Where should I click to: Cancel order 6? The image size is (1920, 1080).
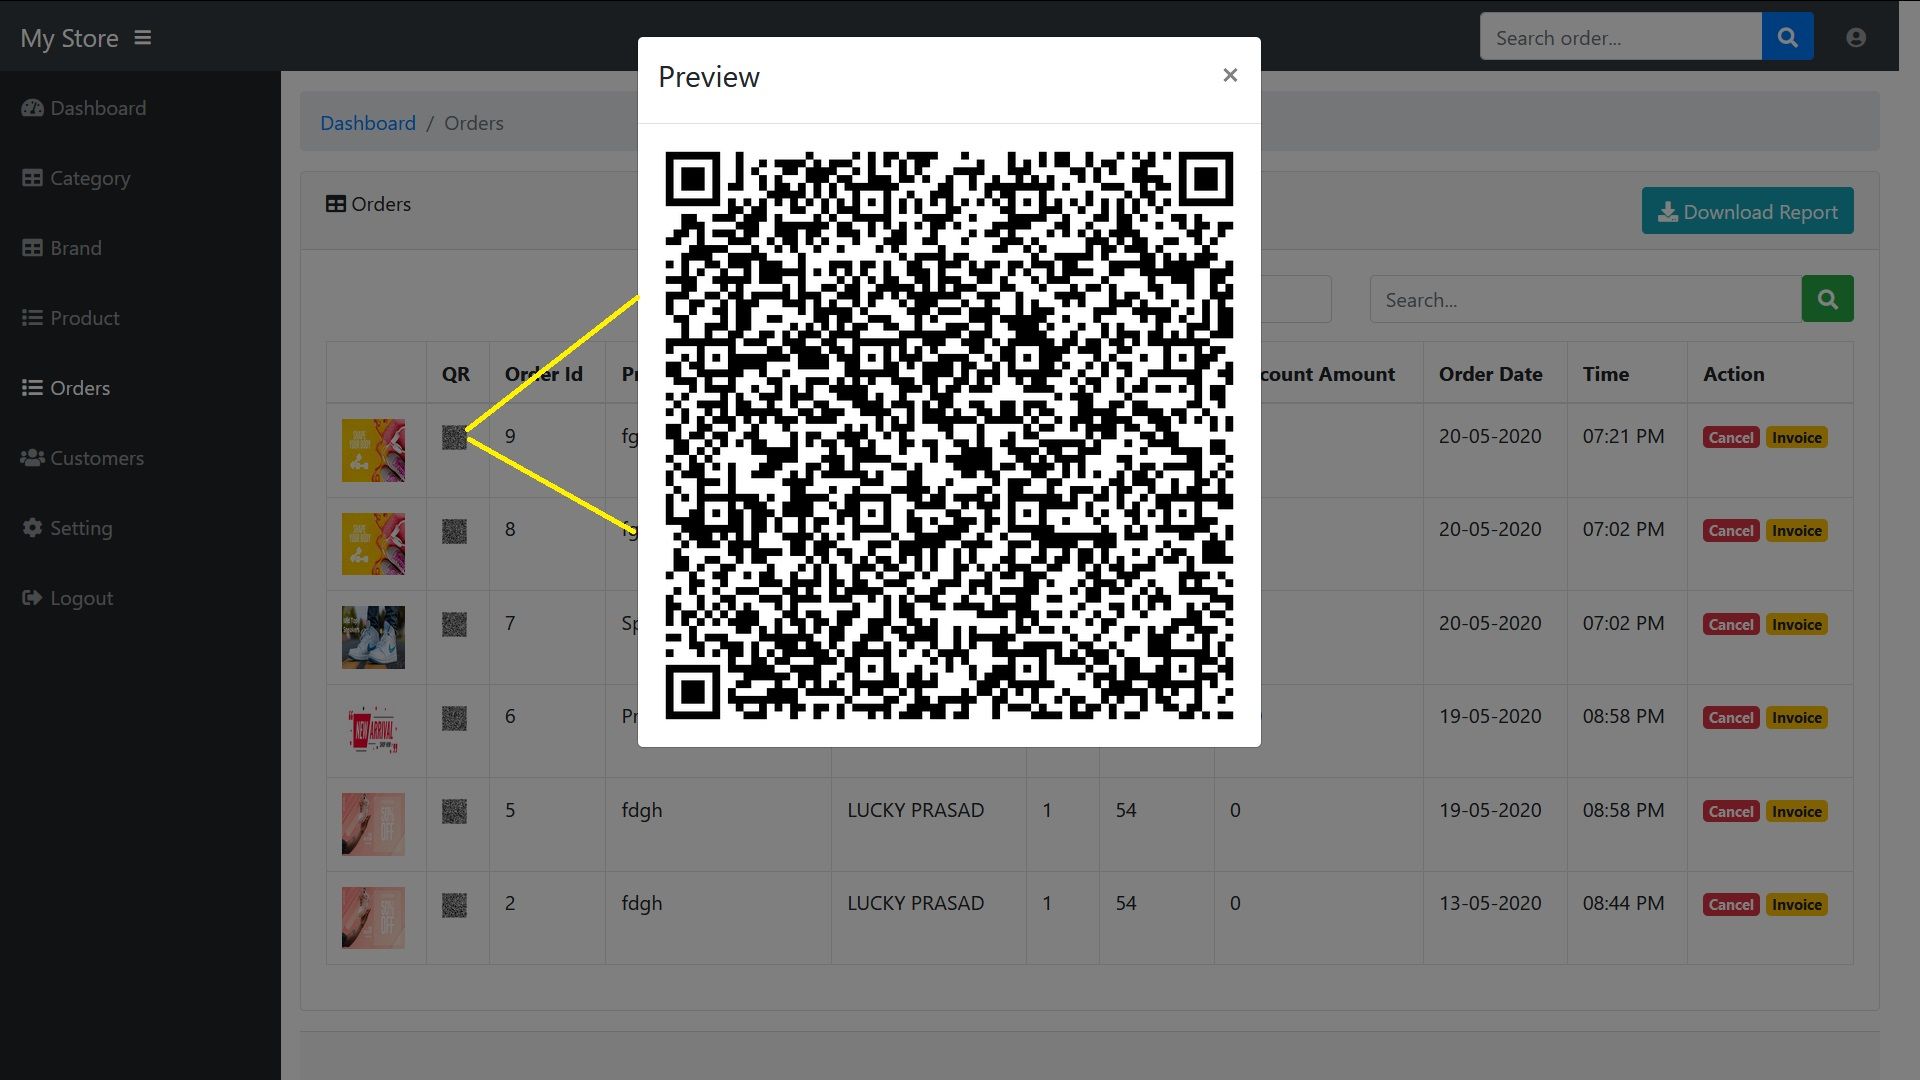1731,717
